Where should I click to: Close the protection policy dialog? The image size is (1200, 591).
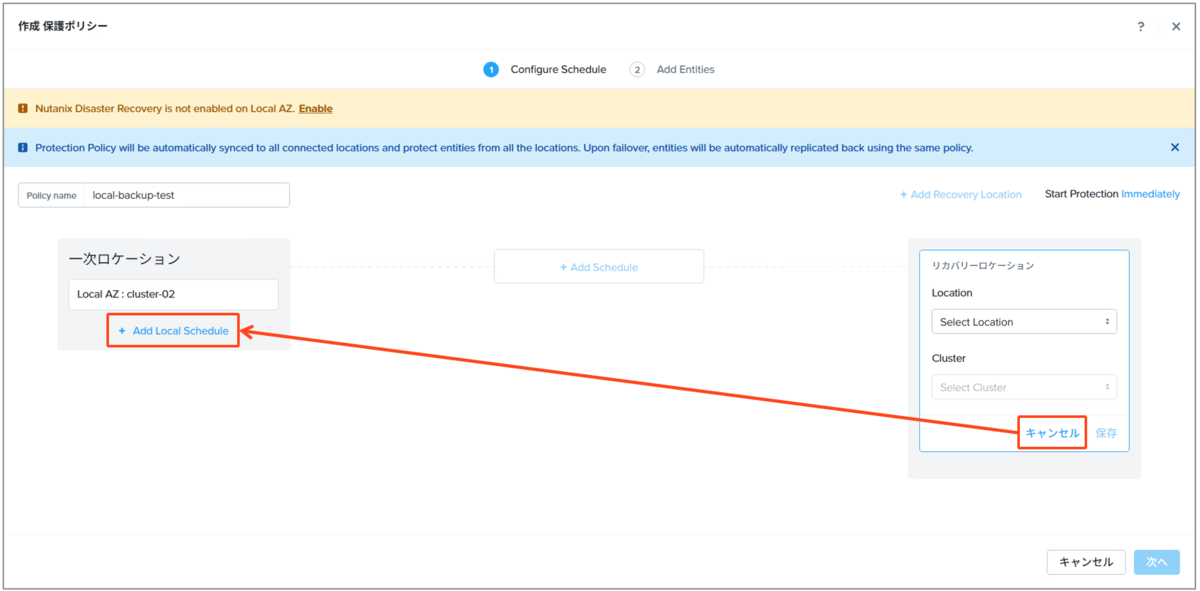tap(1176, 27)
